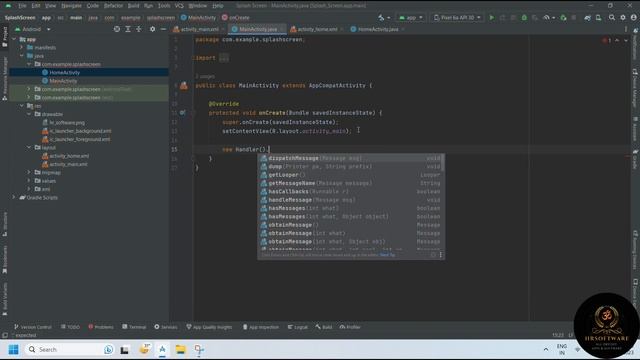This screenshot has height=360, width=640.
Task: Click the MainActivity breadcrumb in navigation bar
Action: [198, 18]
